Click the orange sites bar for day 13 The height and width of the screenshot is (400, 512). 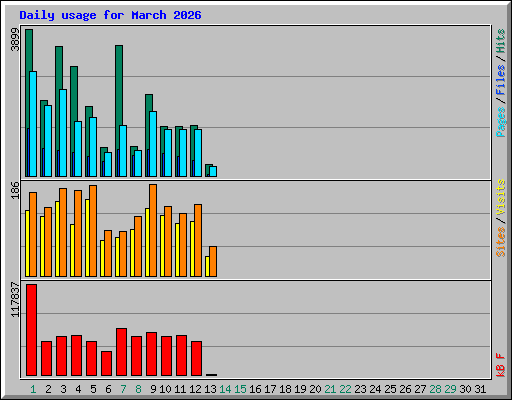(x=213, y=262)
